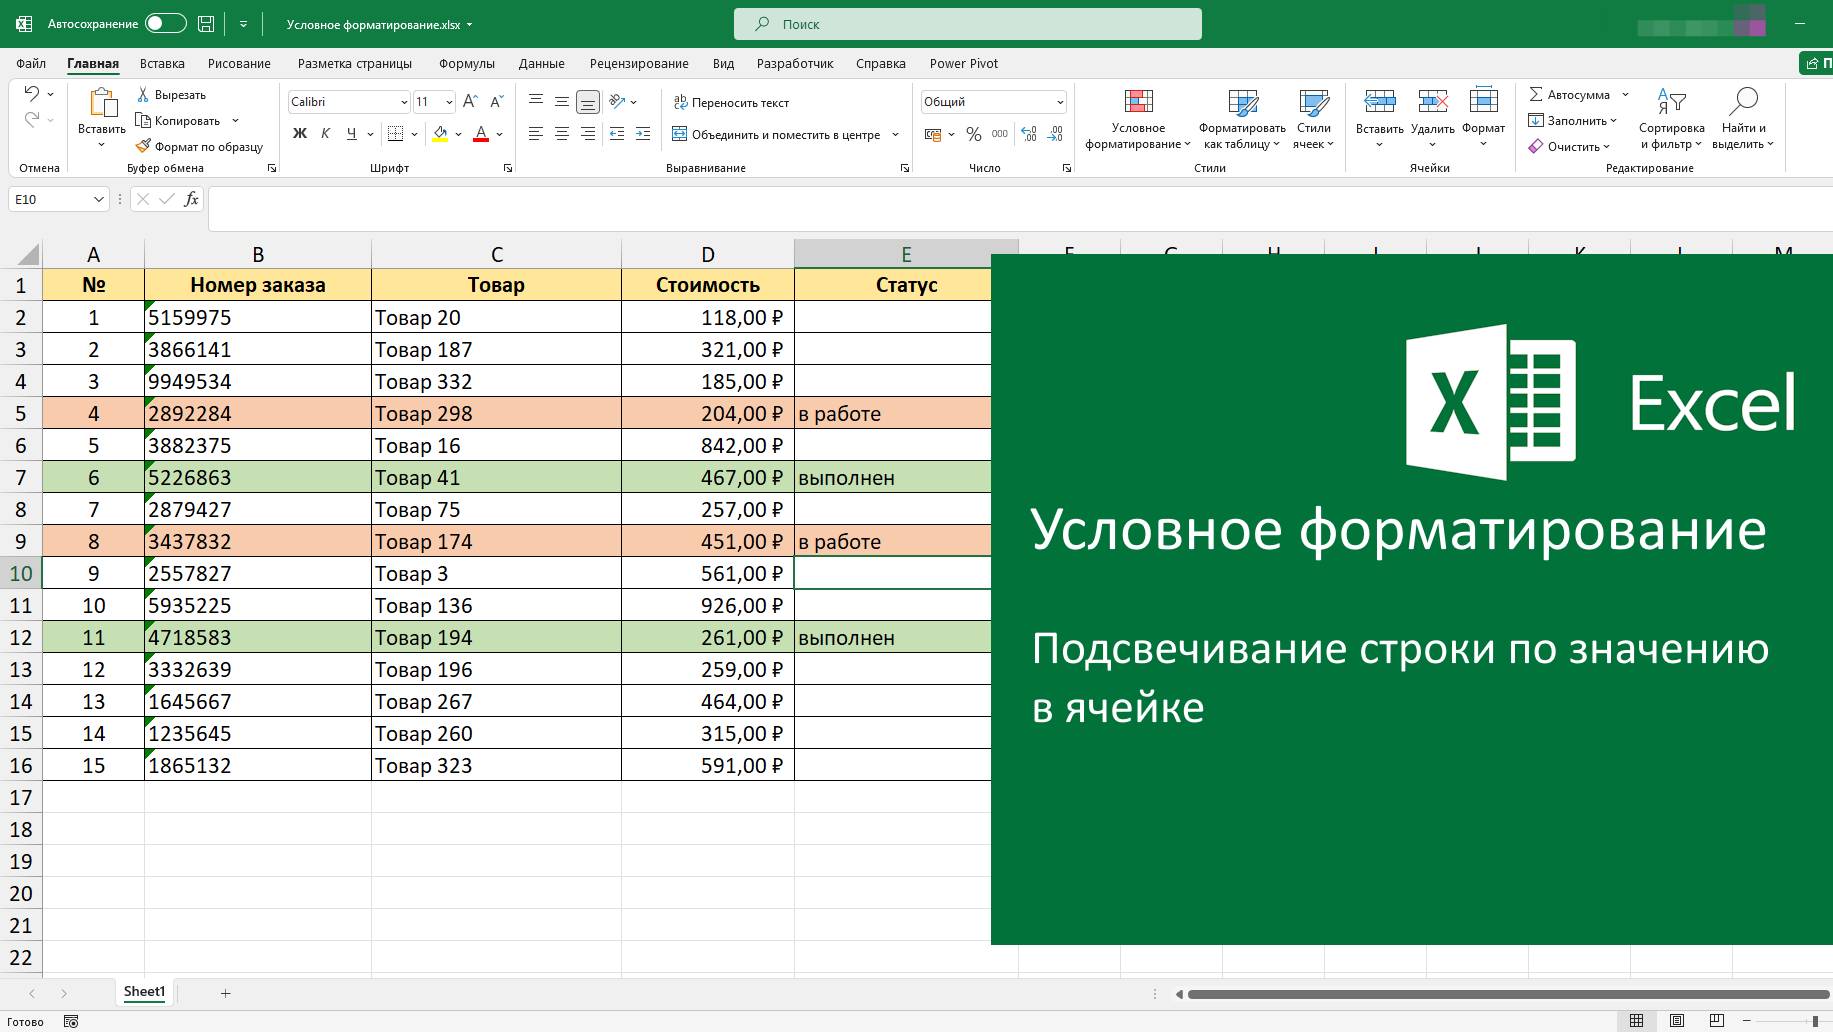The height and width of the screenshot is (1032, 1833).
Task: Click the Save disk icon
Action: pos(206,23)
